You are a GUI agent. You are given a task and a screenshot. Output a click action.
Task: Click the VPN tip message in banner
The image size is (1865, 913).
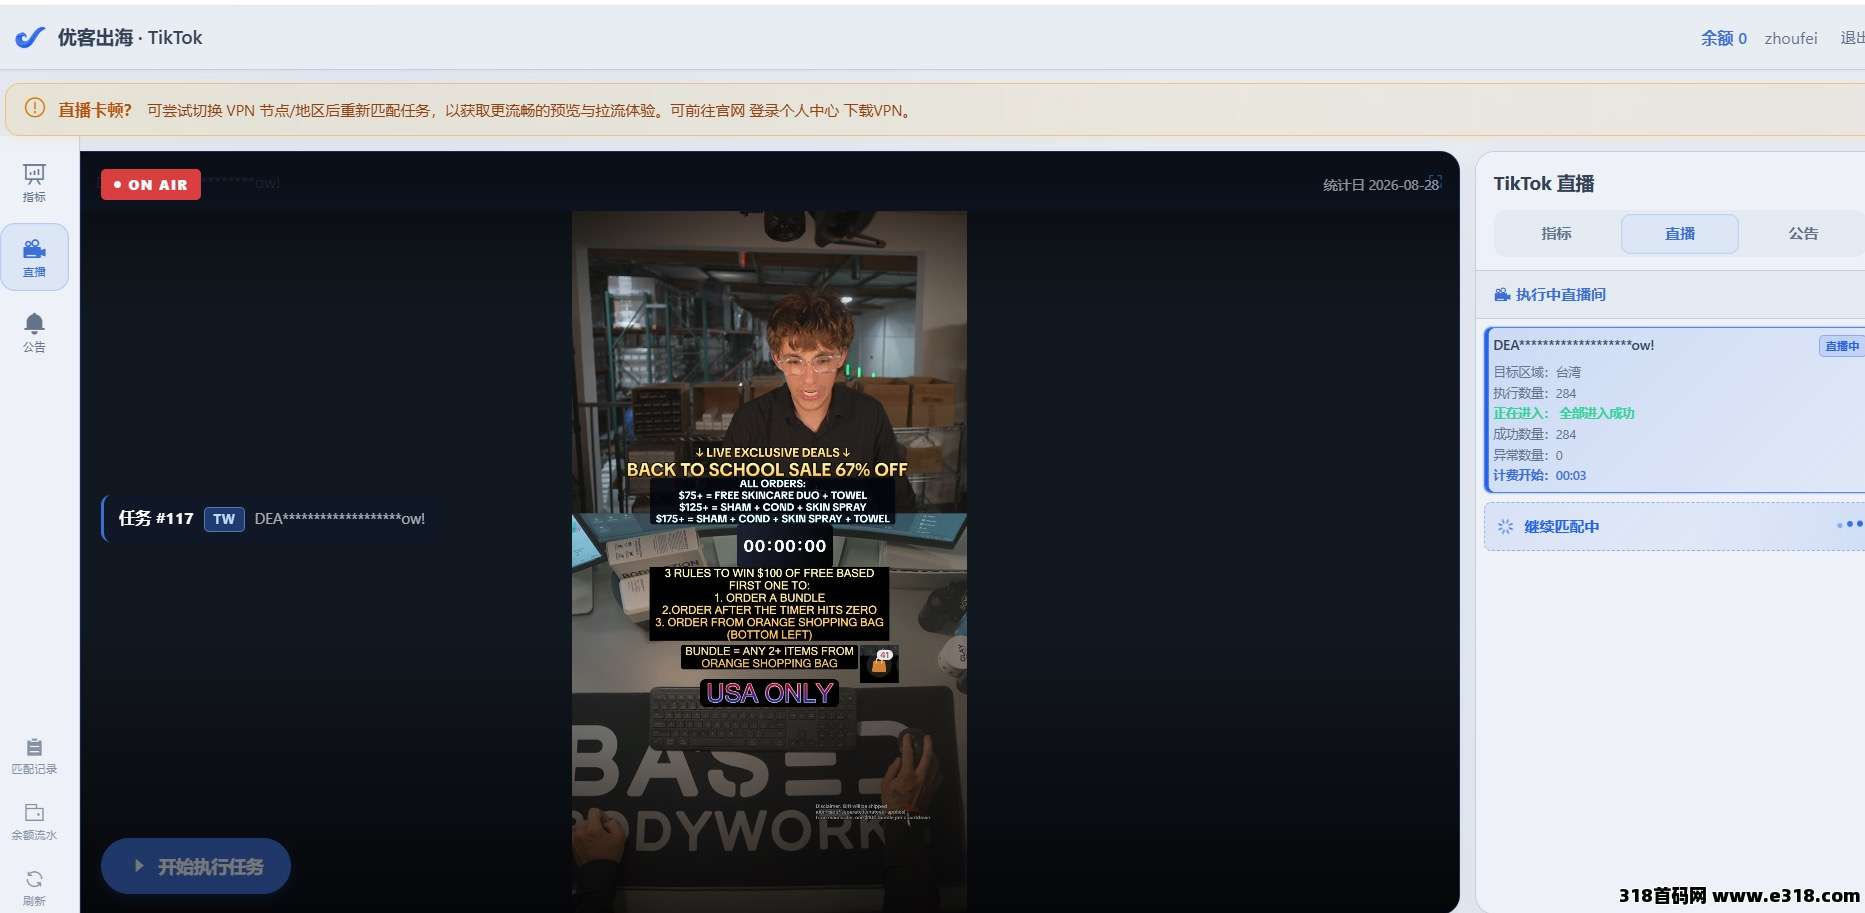531,110
